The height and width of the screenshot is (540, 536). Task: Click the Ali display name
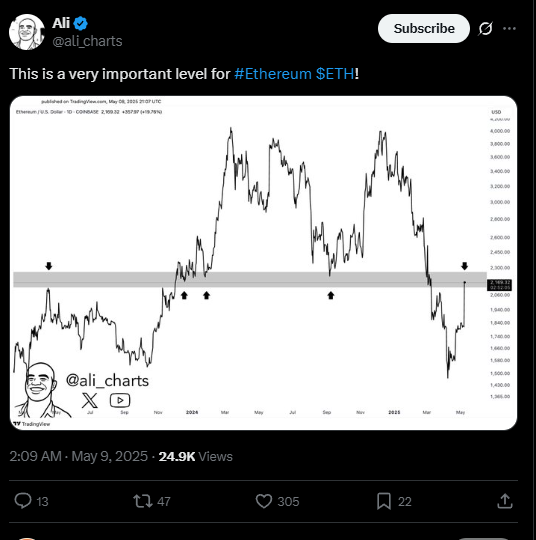click(x=61, y=23)
